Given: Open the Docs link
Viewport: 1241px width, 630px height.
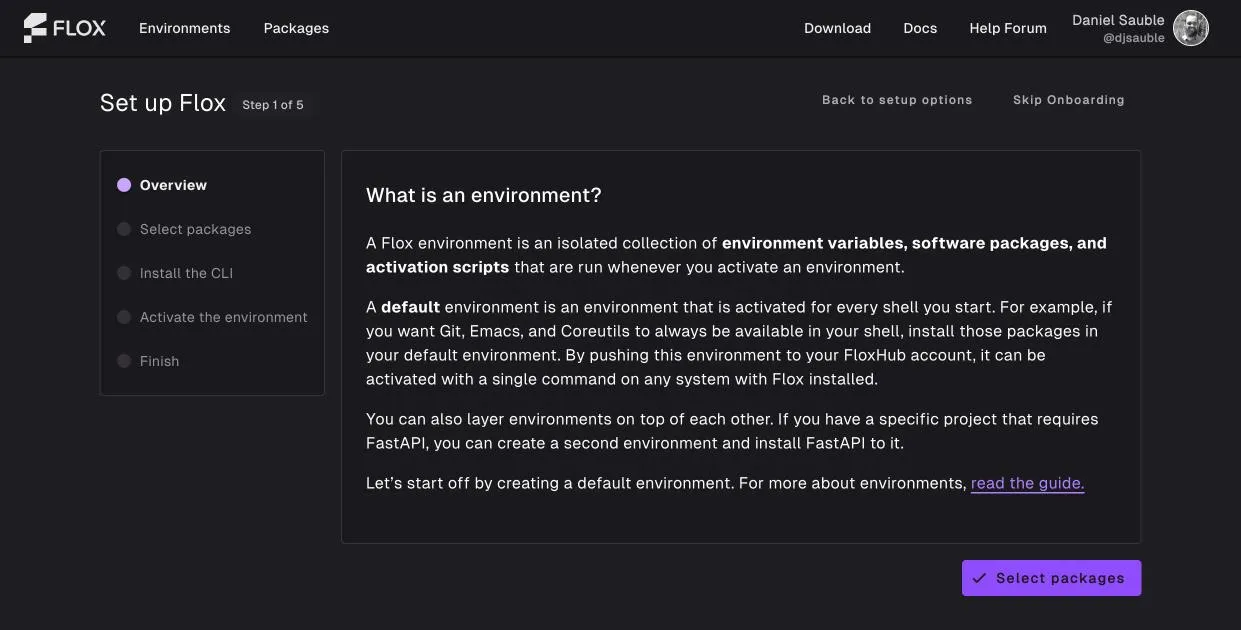Looking at the screenshot, I should point(920,28).
